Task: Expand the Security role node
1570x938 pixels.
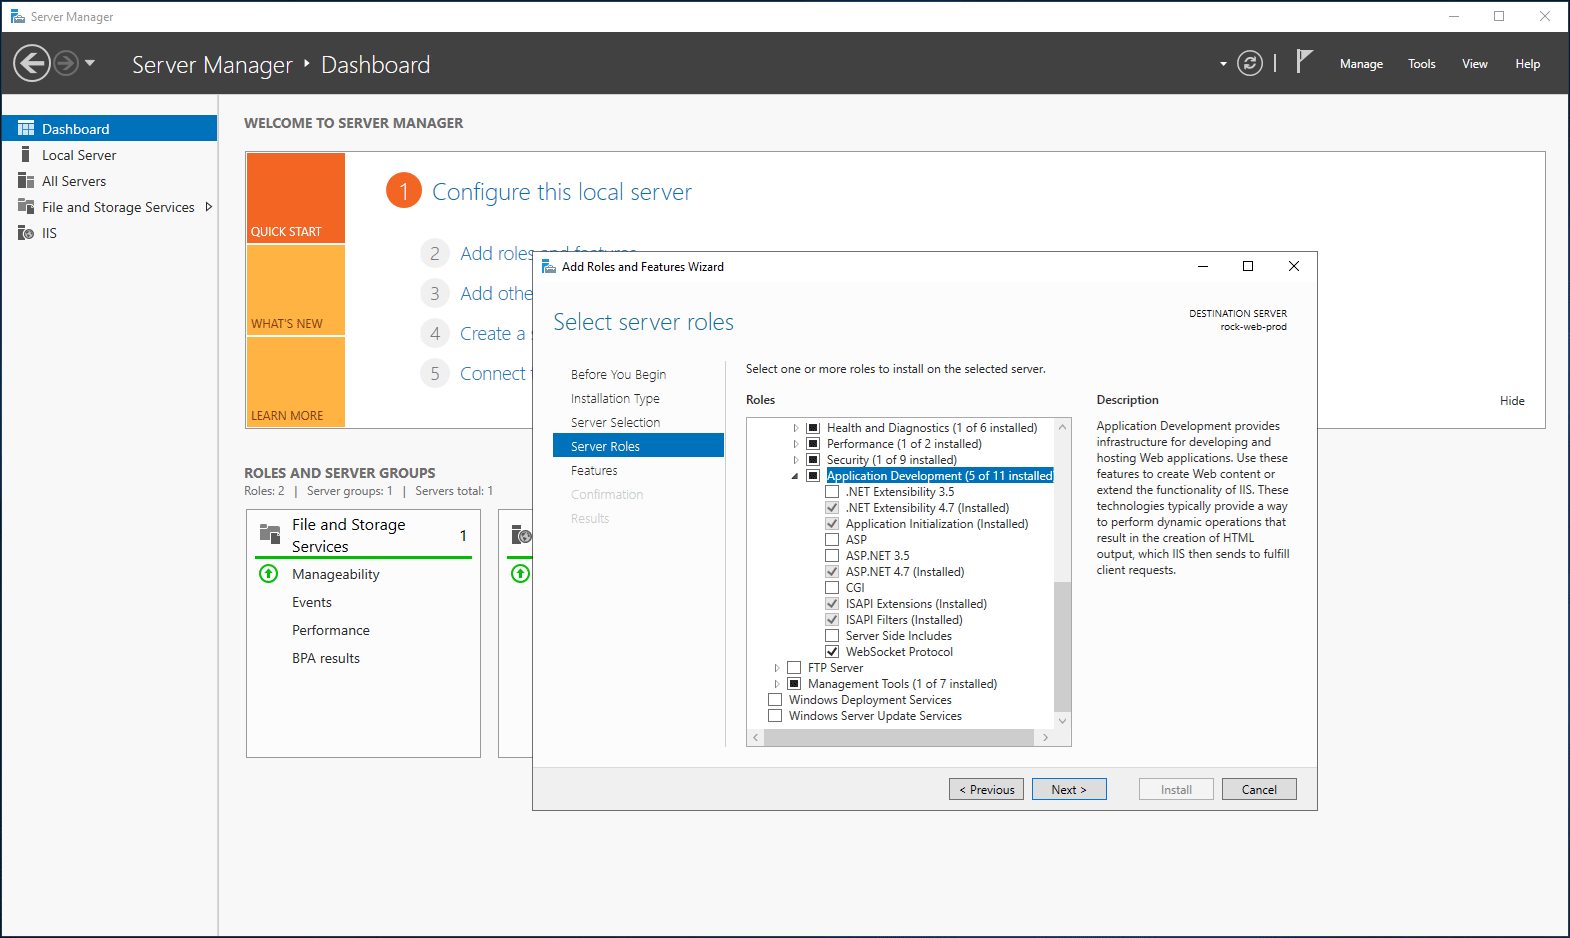Action: pos(796,460)
